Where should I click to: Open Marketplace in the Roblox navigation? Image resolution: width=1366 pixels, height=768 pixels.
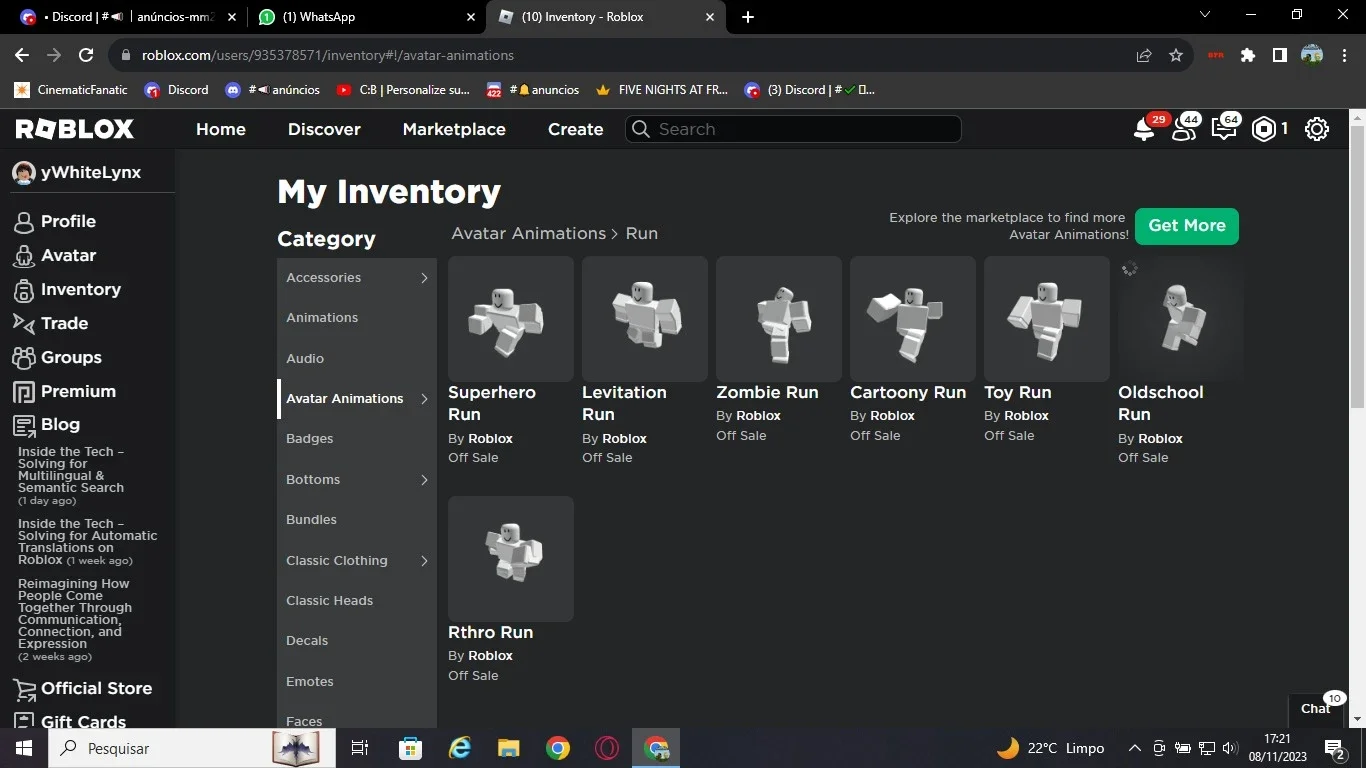454,129
